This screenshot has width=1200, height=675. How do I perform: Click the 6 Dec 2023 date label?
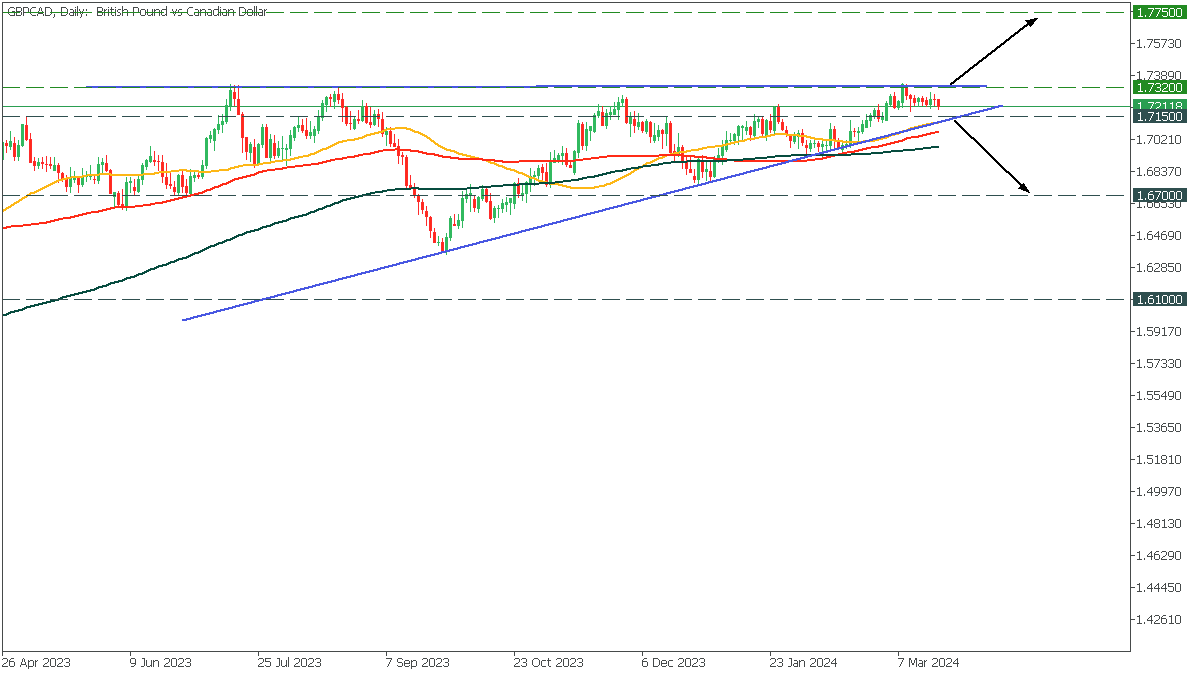[x=673, y=662]
